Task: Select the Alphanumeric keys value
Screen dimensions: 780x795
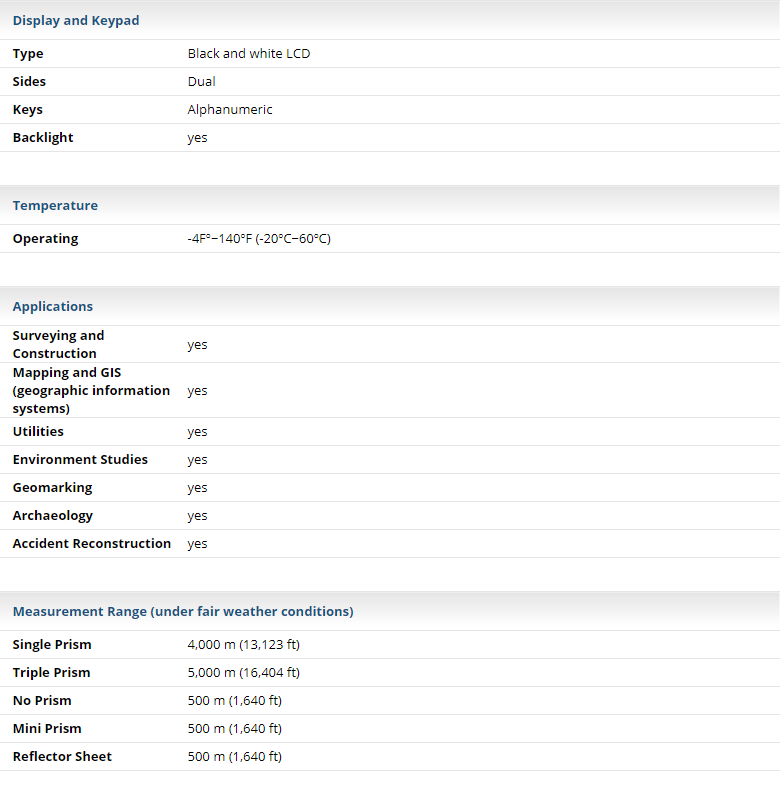Action: pyautogui.click(x=230, y=110)
